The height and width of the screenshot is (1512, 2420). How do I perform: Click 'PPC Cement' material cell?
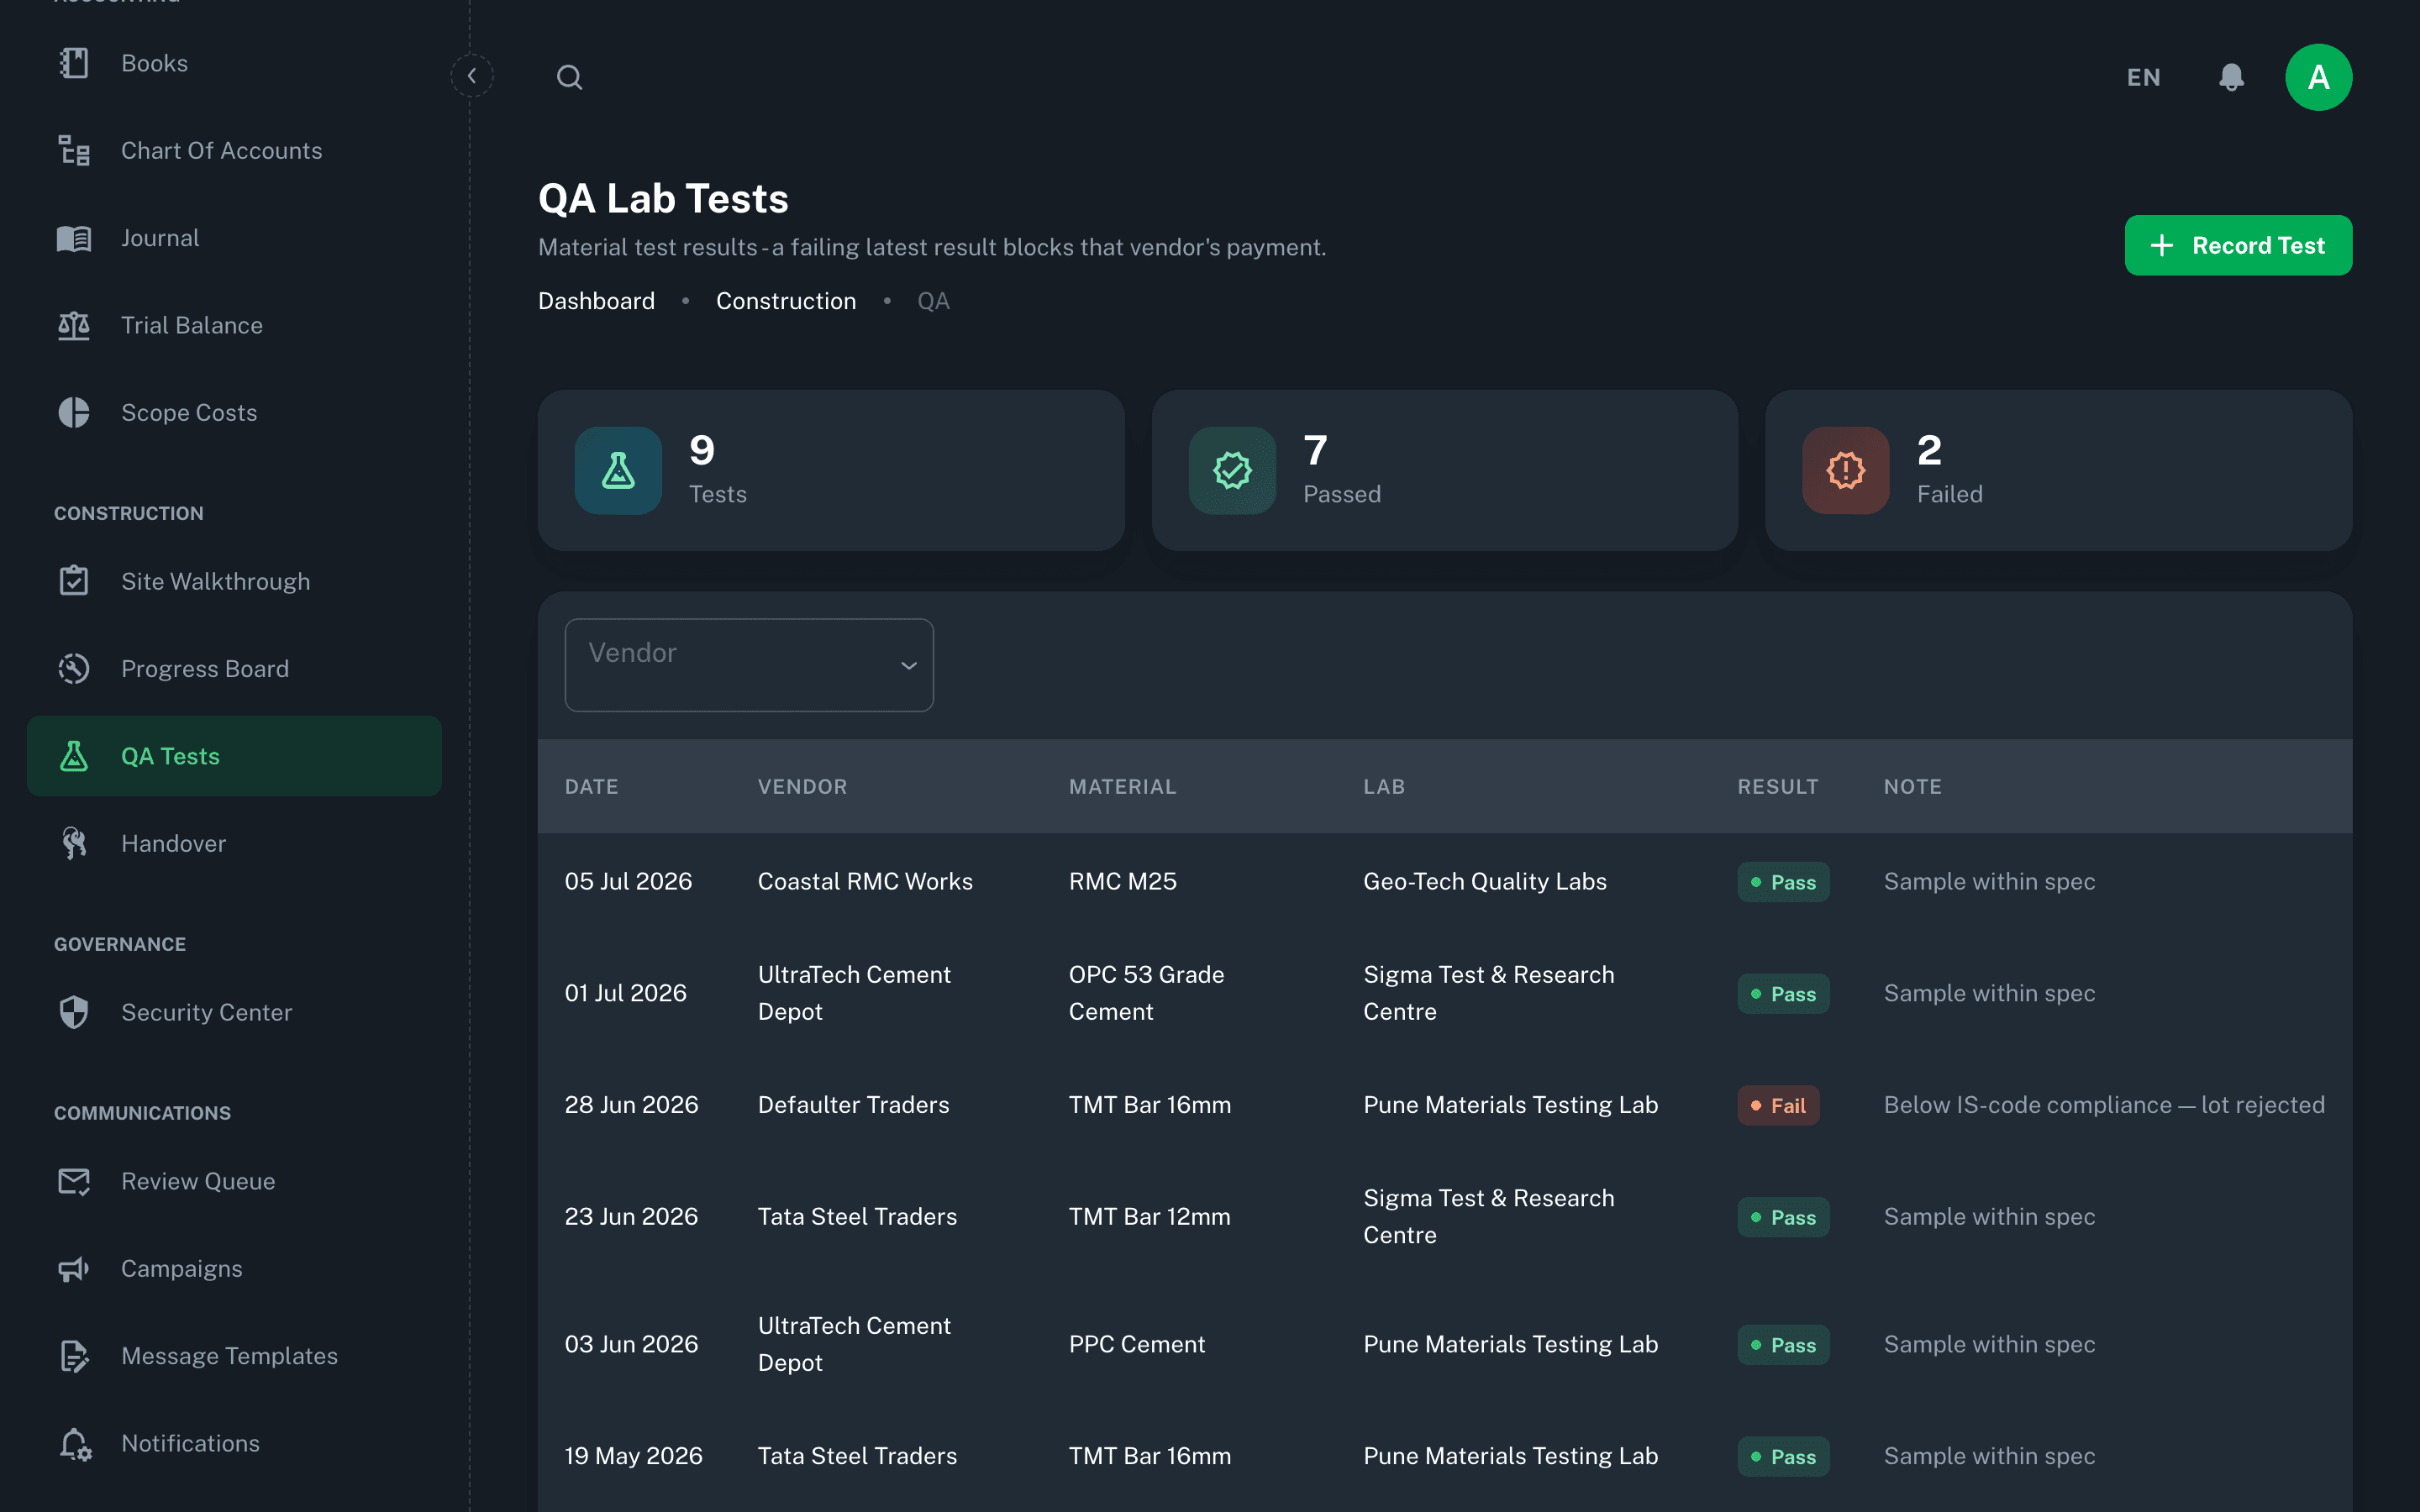[1137, 1344]
